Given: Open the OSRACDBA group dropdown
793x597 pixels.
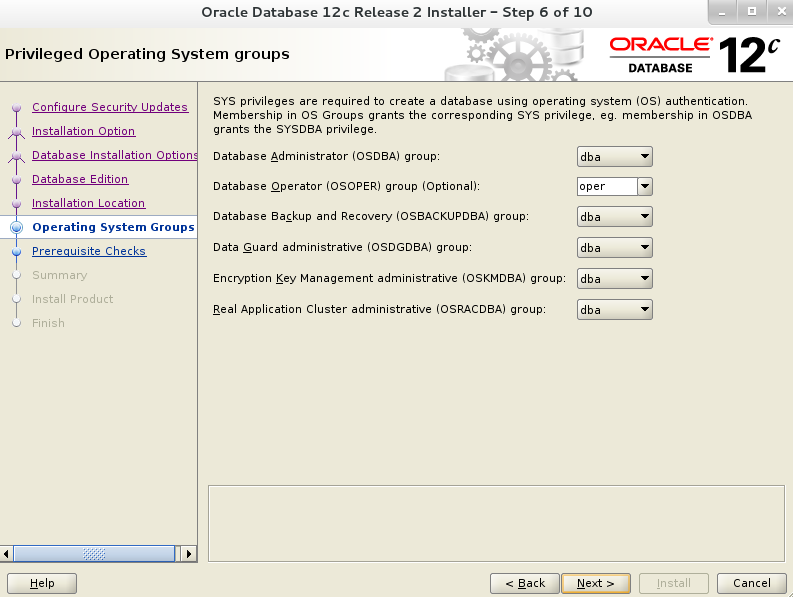Looking at the screenshot, I should (614, 310).
